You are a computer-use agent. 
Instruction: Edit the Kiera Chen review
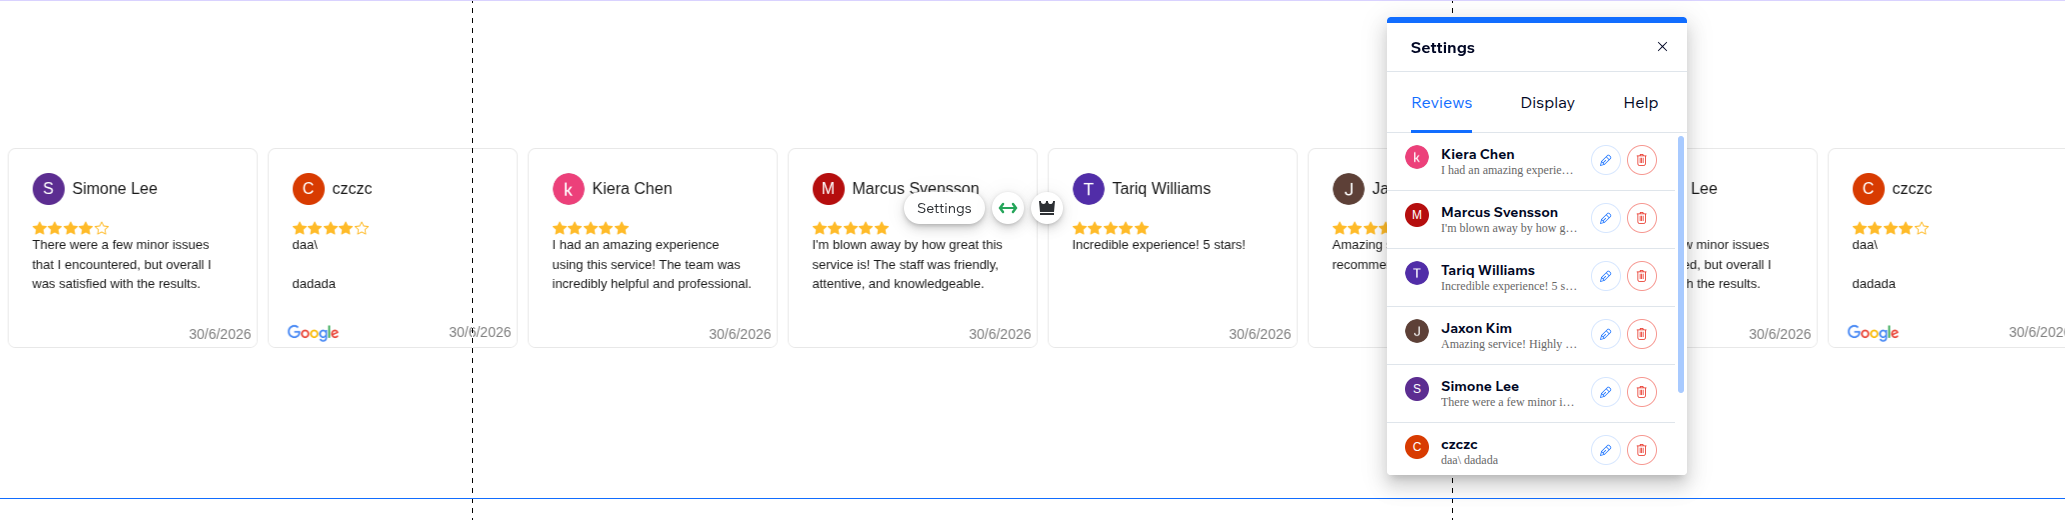[x=1605, y=160]
